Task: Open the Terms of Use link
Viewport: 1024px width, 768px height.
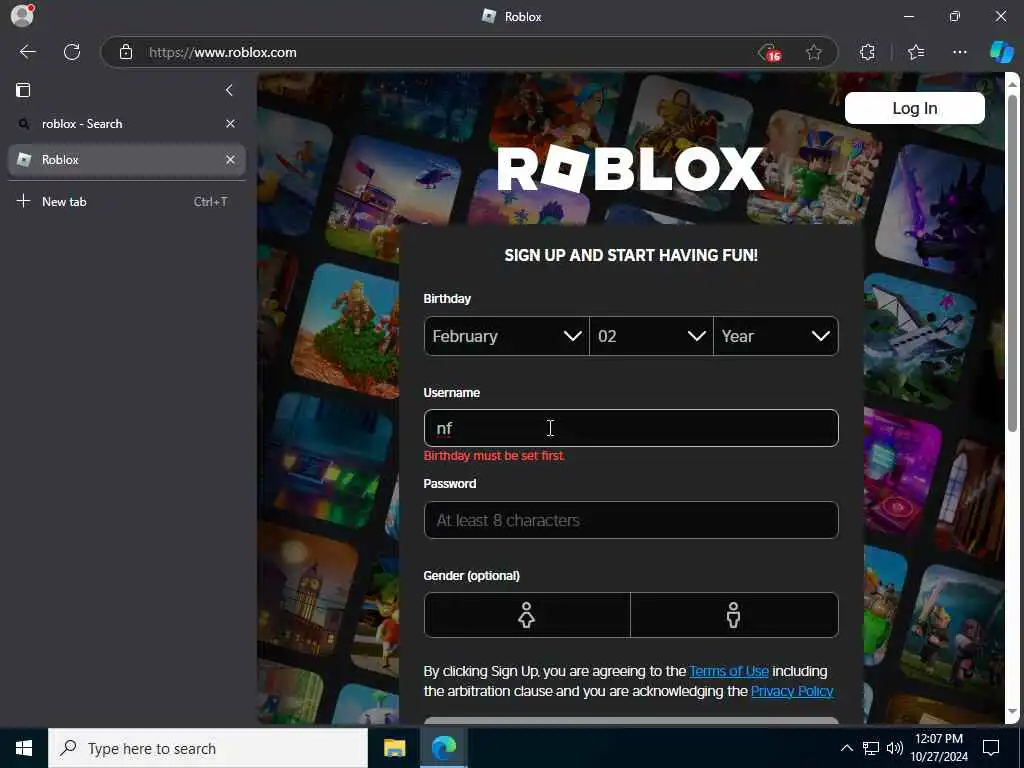Action: pyautogui.click(x=729, y=671)
